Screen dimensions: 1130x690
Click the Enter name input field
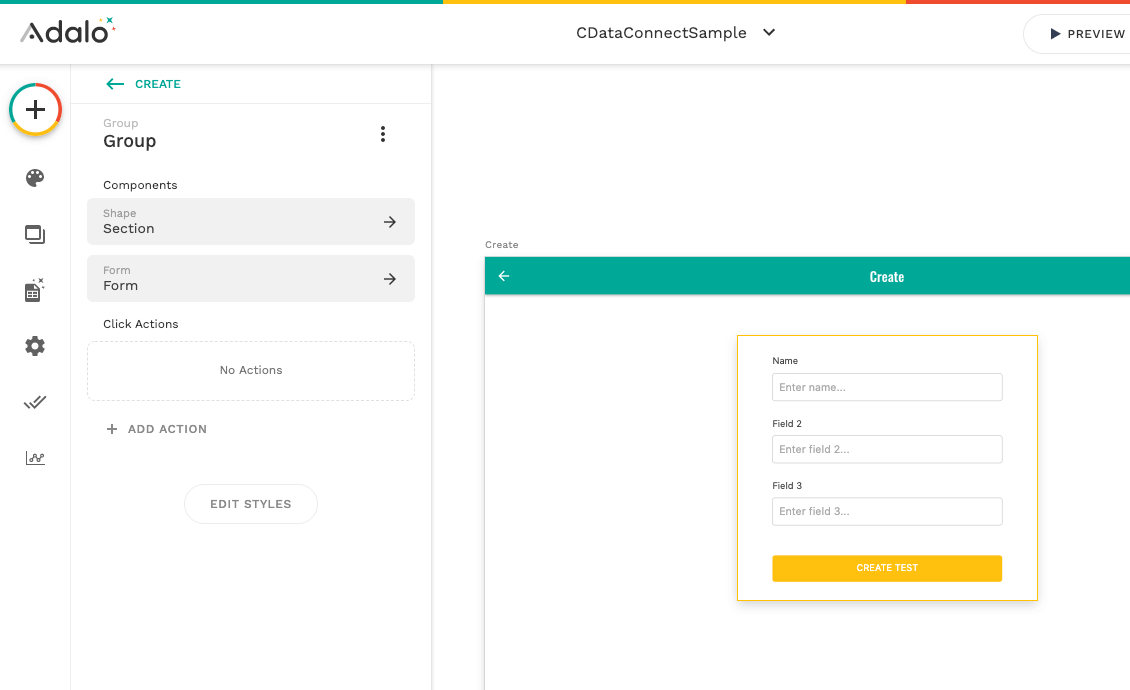[887, 387]
